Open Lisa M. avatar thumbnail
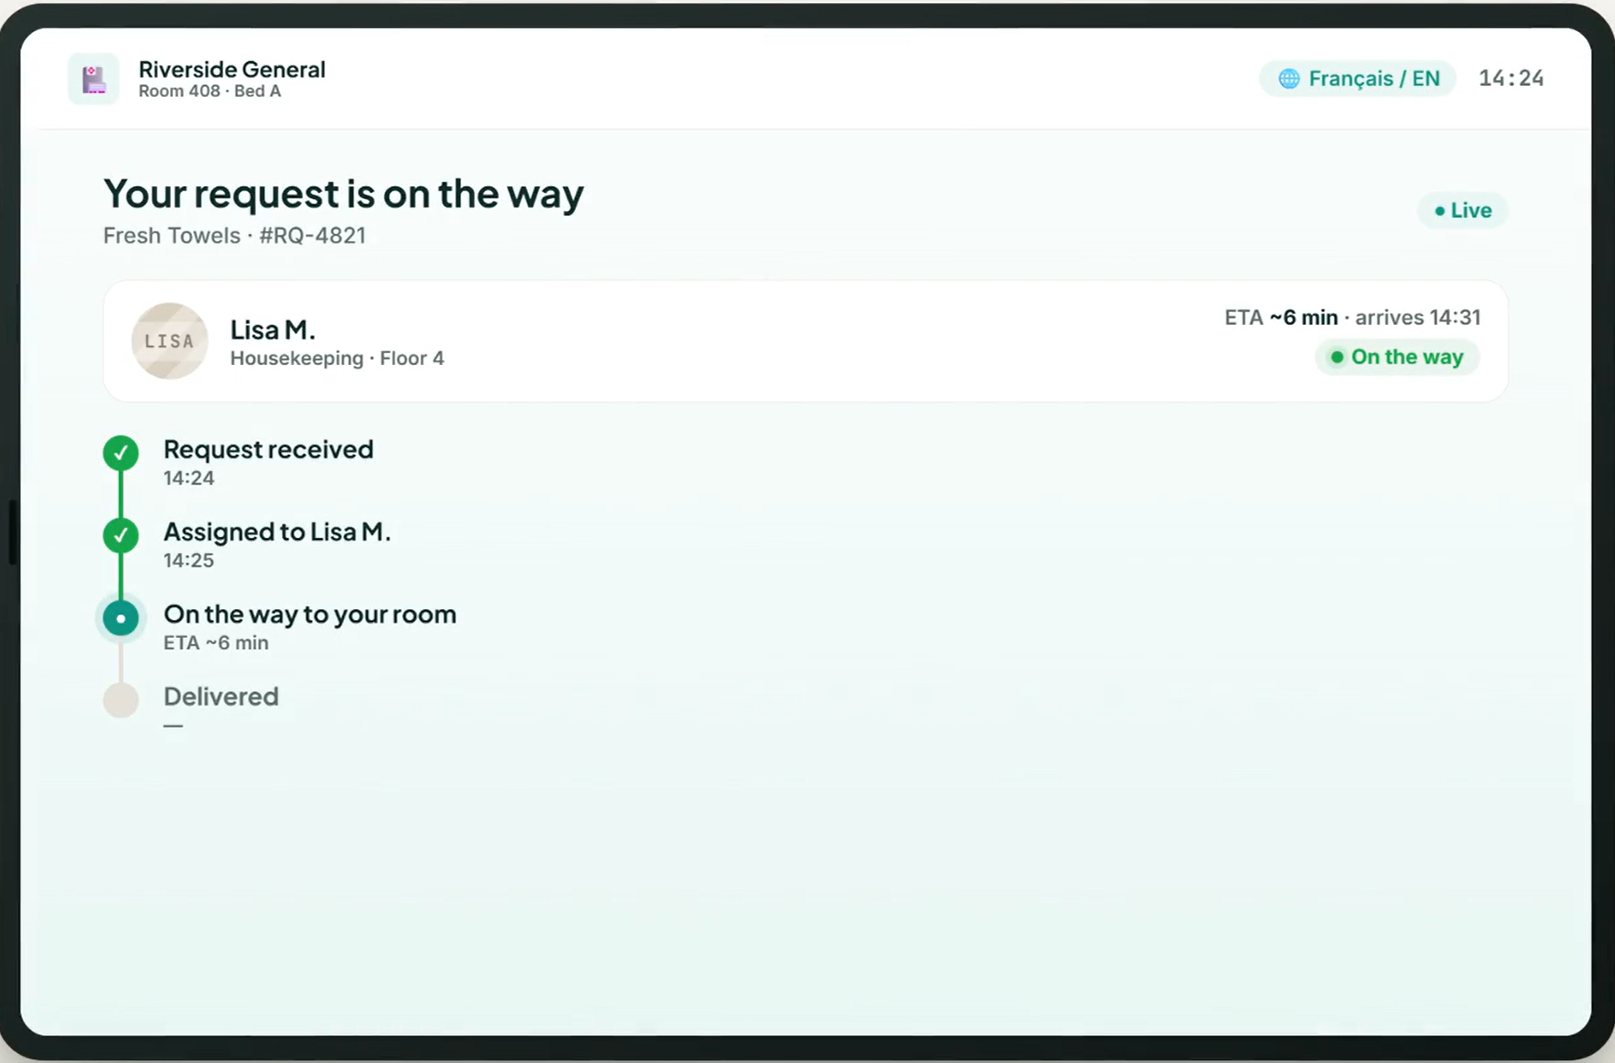 coord(170,341)
